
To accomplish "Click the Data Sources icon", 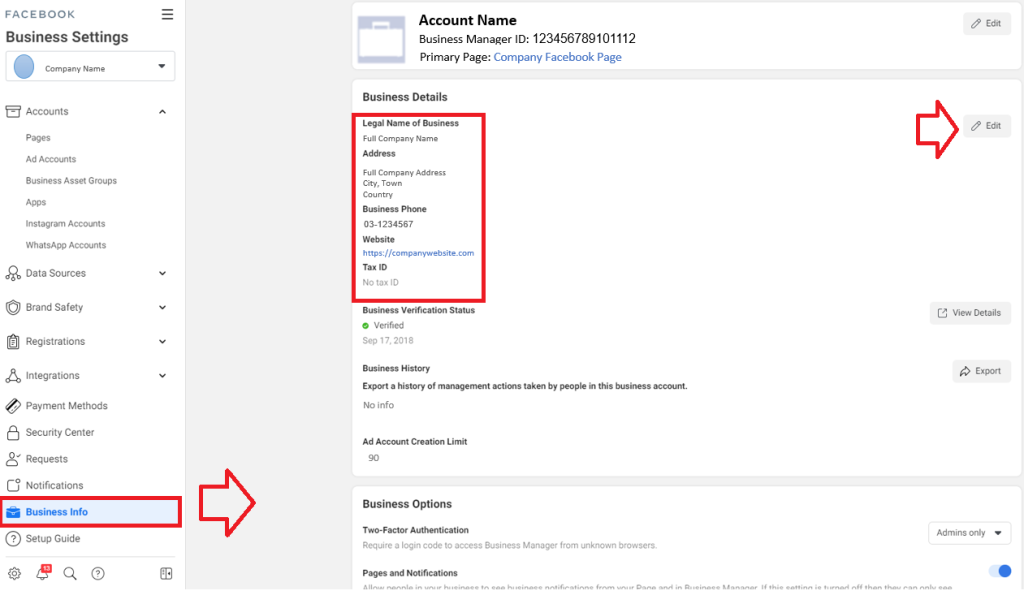I will pyautogui.click(x=13, y=273).
